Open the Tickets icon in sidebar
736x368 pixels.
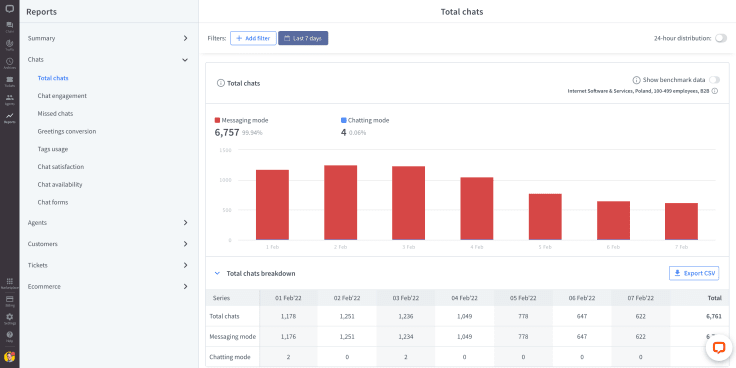coord(9,81)
